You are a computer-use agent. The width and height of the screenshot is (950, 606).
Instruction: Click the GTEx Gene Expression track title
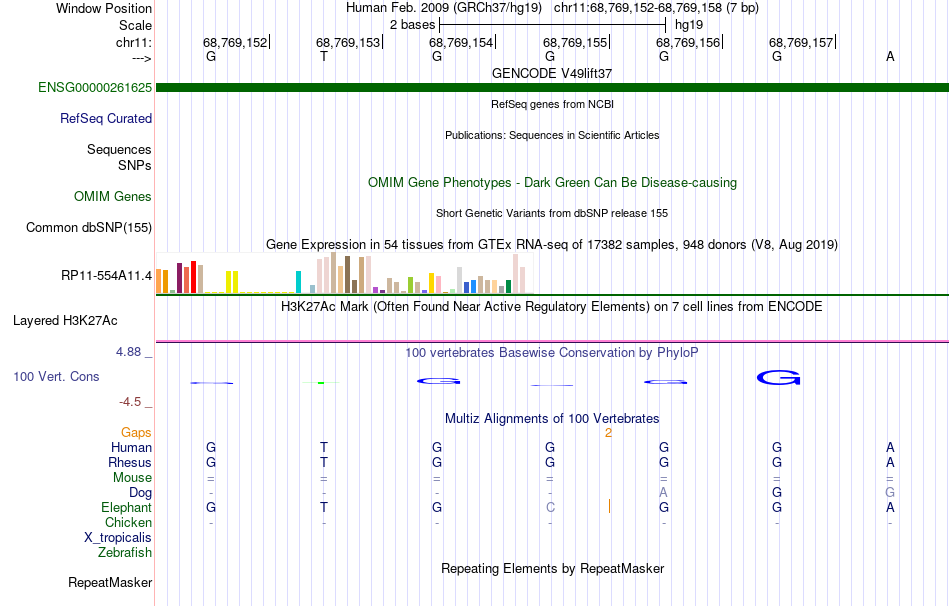pyautogui.click(x=552, y=245)
